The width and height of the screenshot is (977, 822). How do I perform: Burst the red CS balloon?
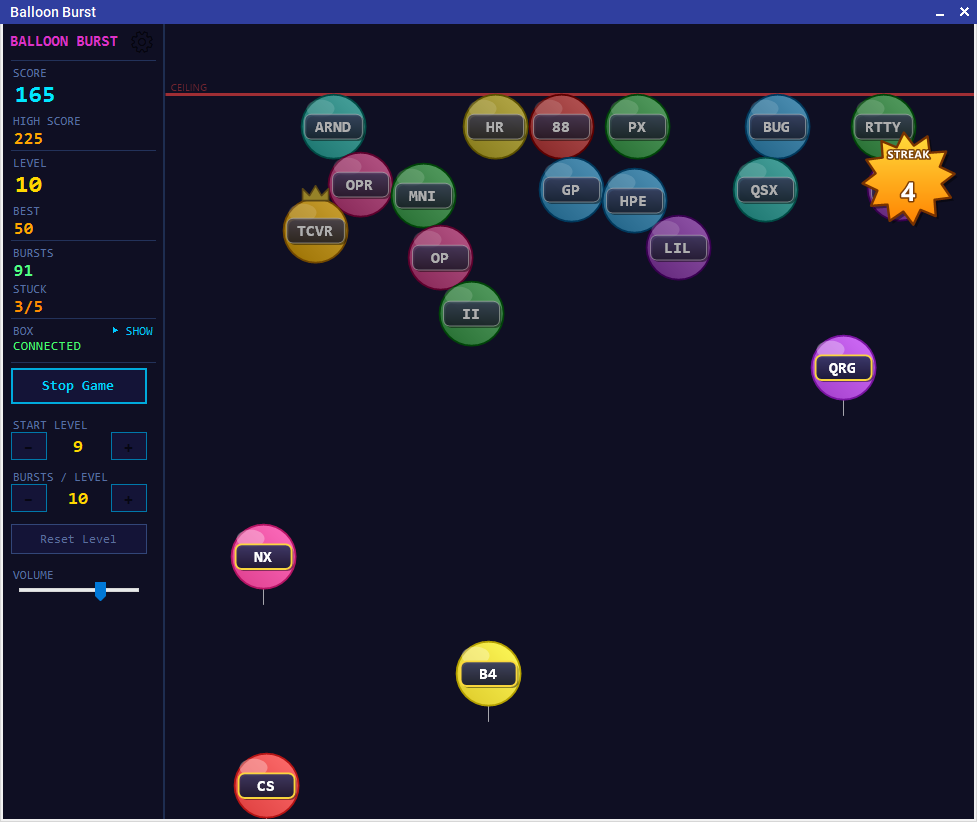(266, 785)
